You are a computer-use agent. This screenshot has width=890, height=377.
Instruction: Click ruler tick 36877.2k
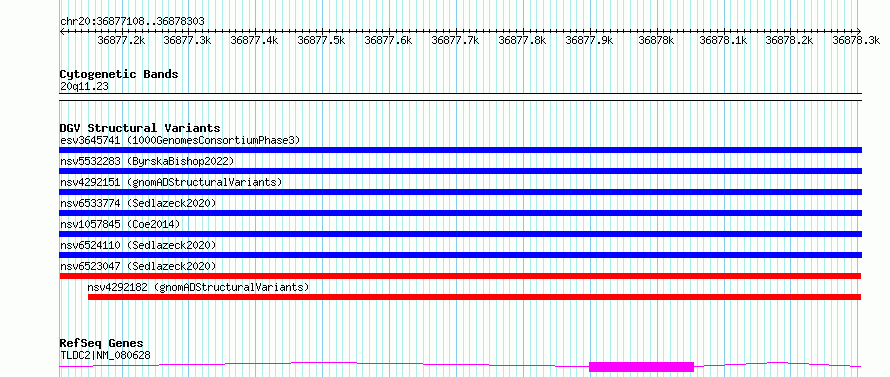tap(121, 40)
